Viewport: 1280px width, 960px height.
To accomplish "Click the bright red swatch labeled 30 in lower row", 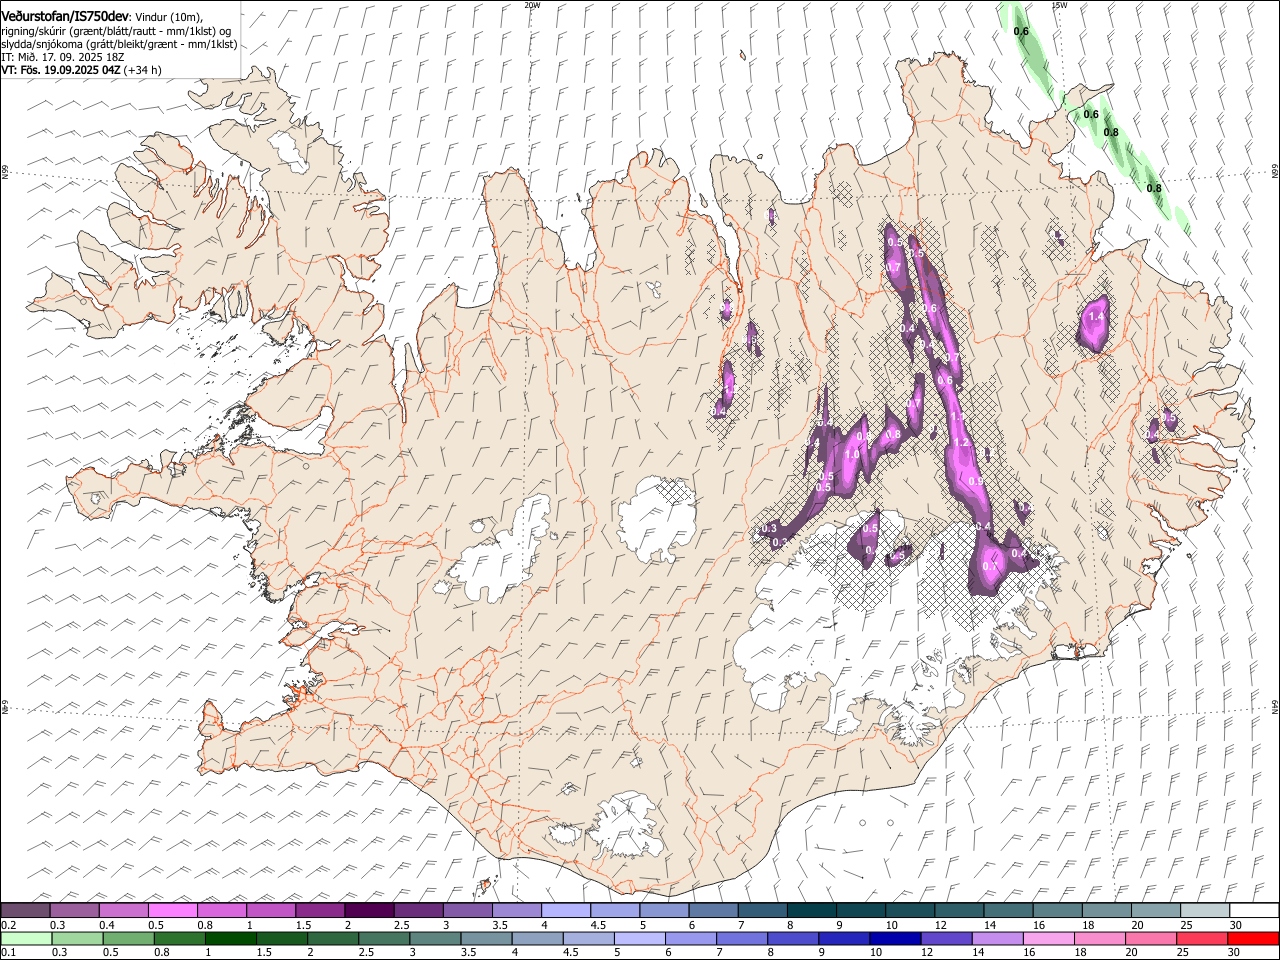I will [1253, 939].
